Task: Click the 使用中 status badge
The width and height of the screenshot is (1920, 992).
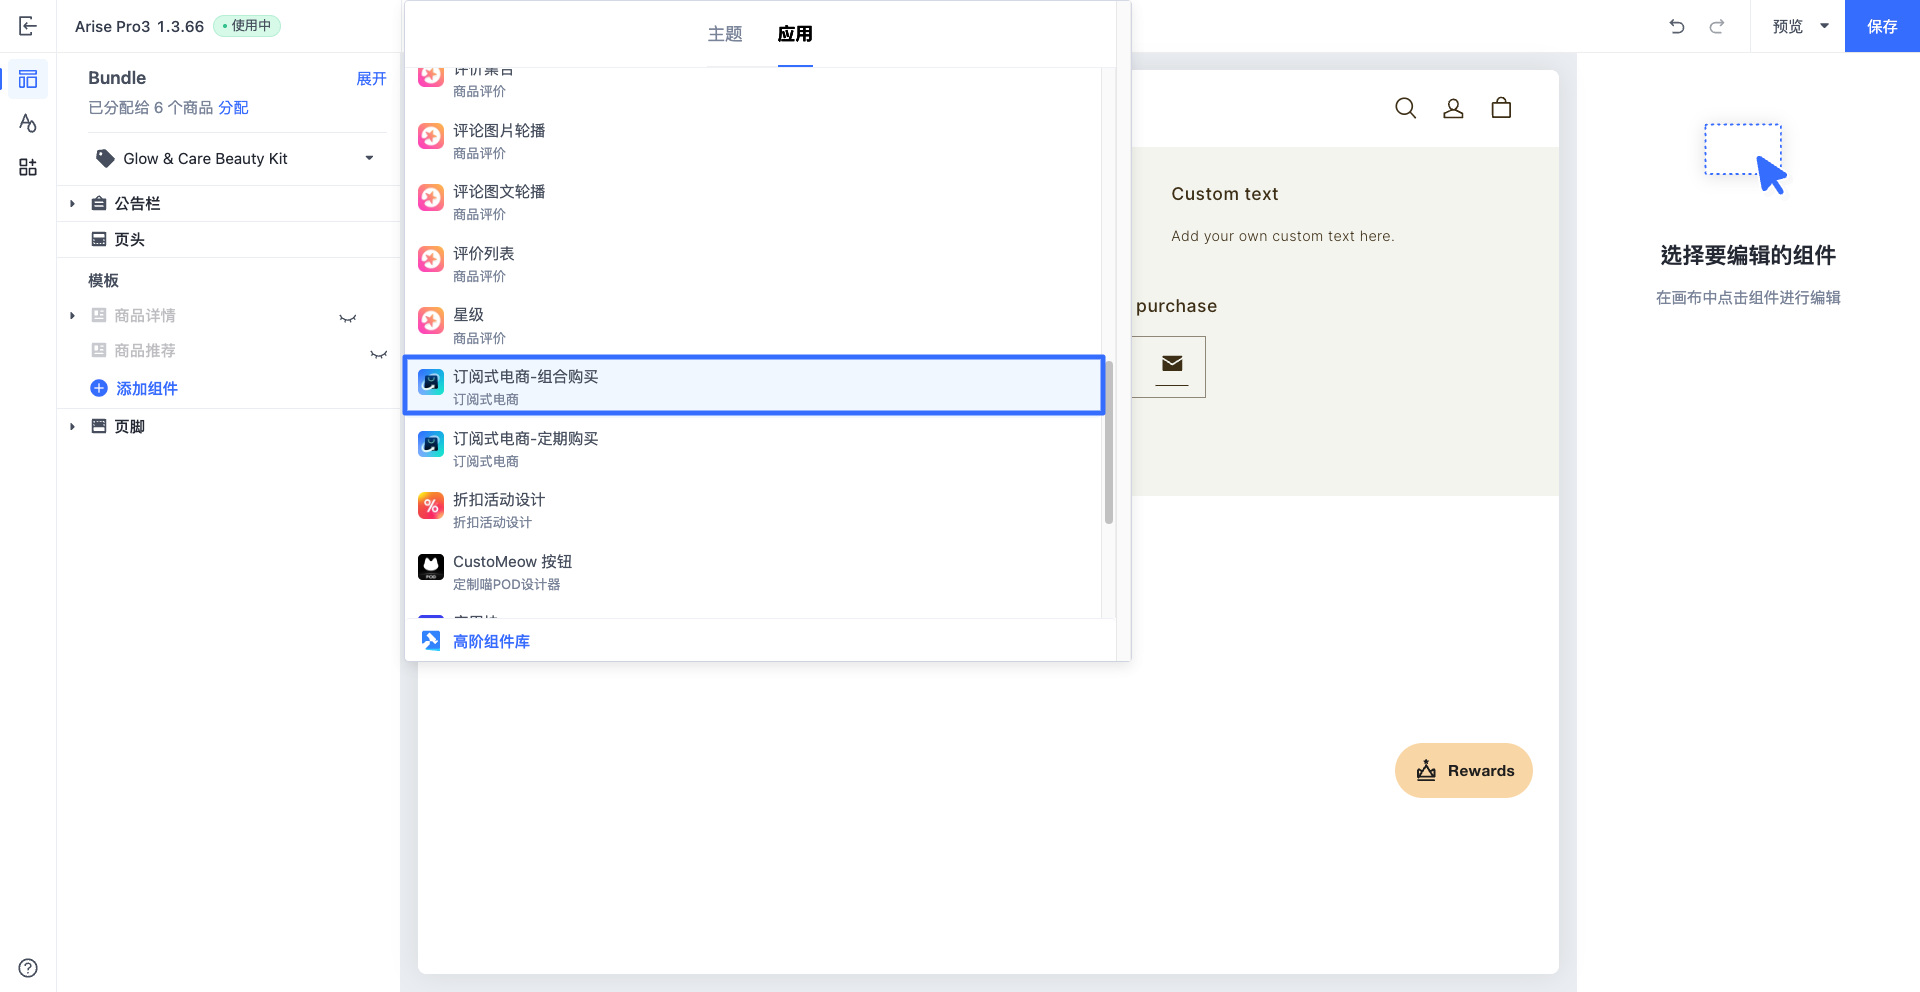Action: click(247, 26)
